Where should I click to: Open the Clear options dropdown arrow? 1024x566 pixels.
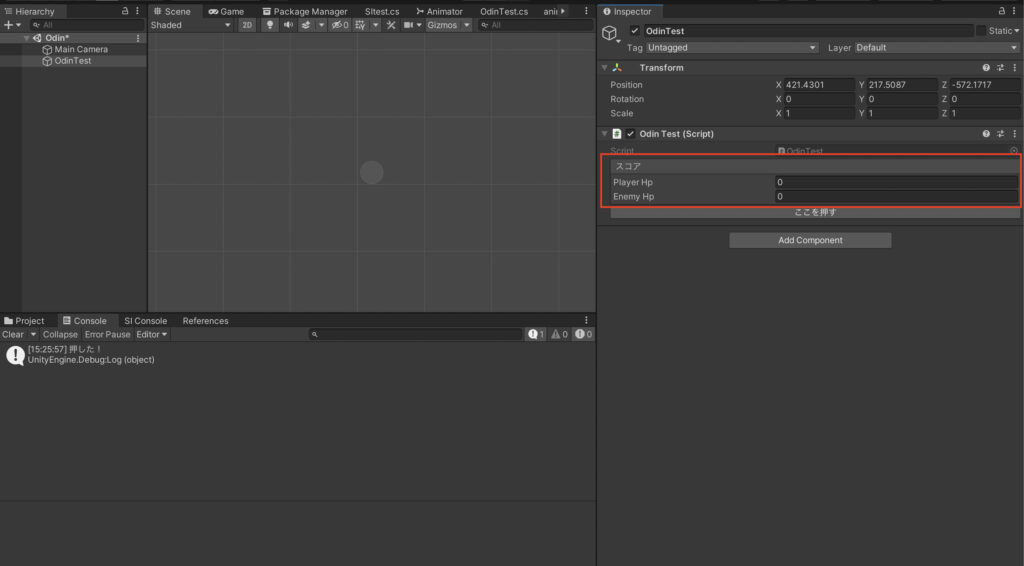[33, 334]
